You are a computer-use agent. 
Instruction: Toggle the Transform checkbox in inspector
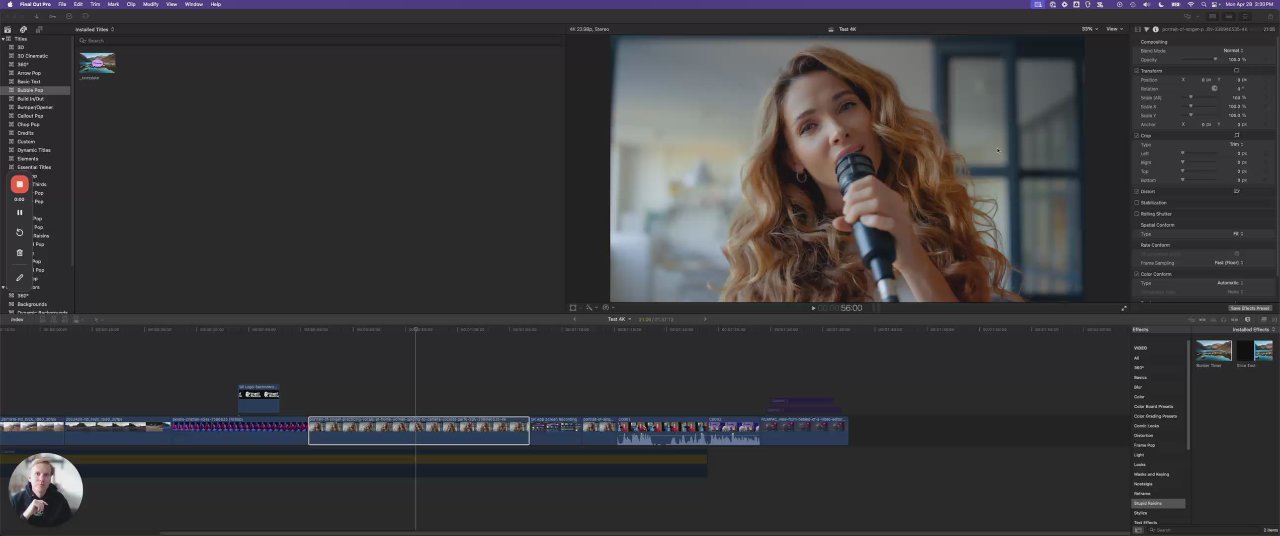tap(1137, 71)
